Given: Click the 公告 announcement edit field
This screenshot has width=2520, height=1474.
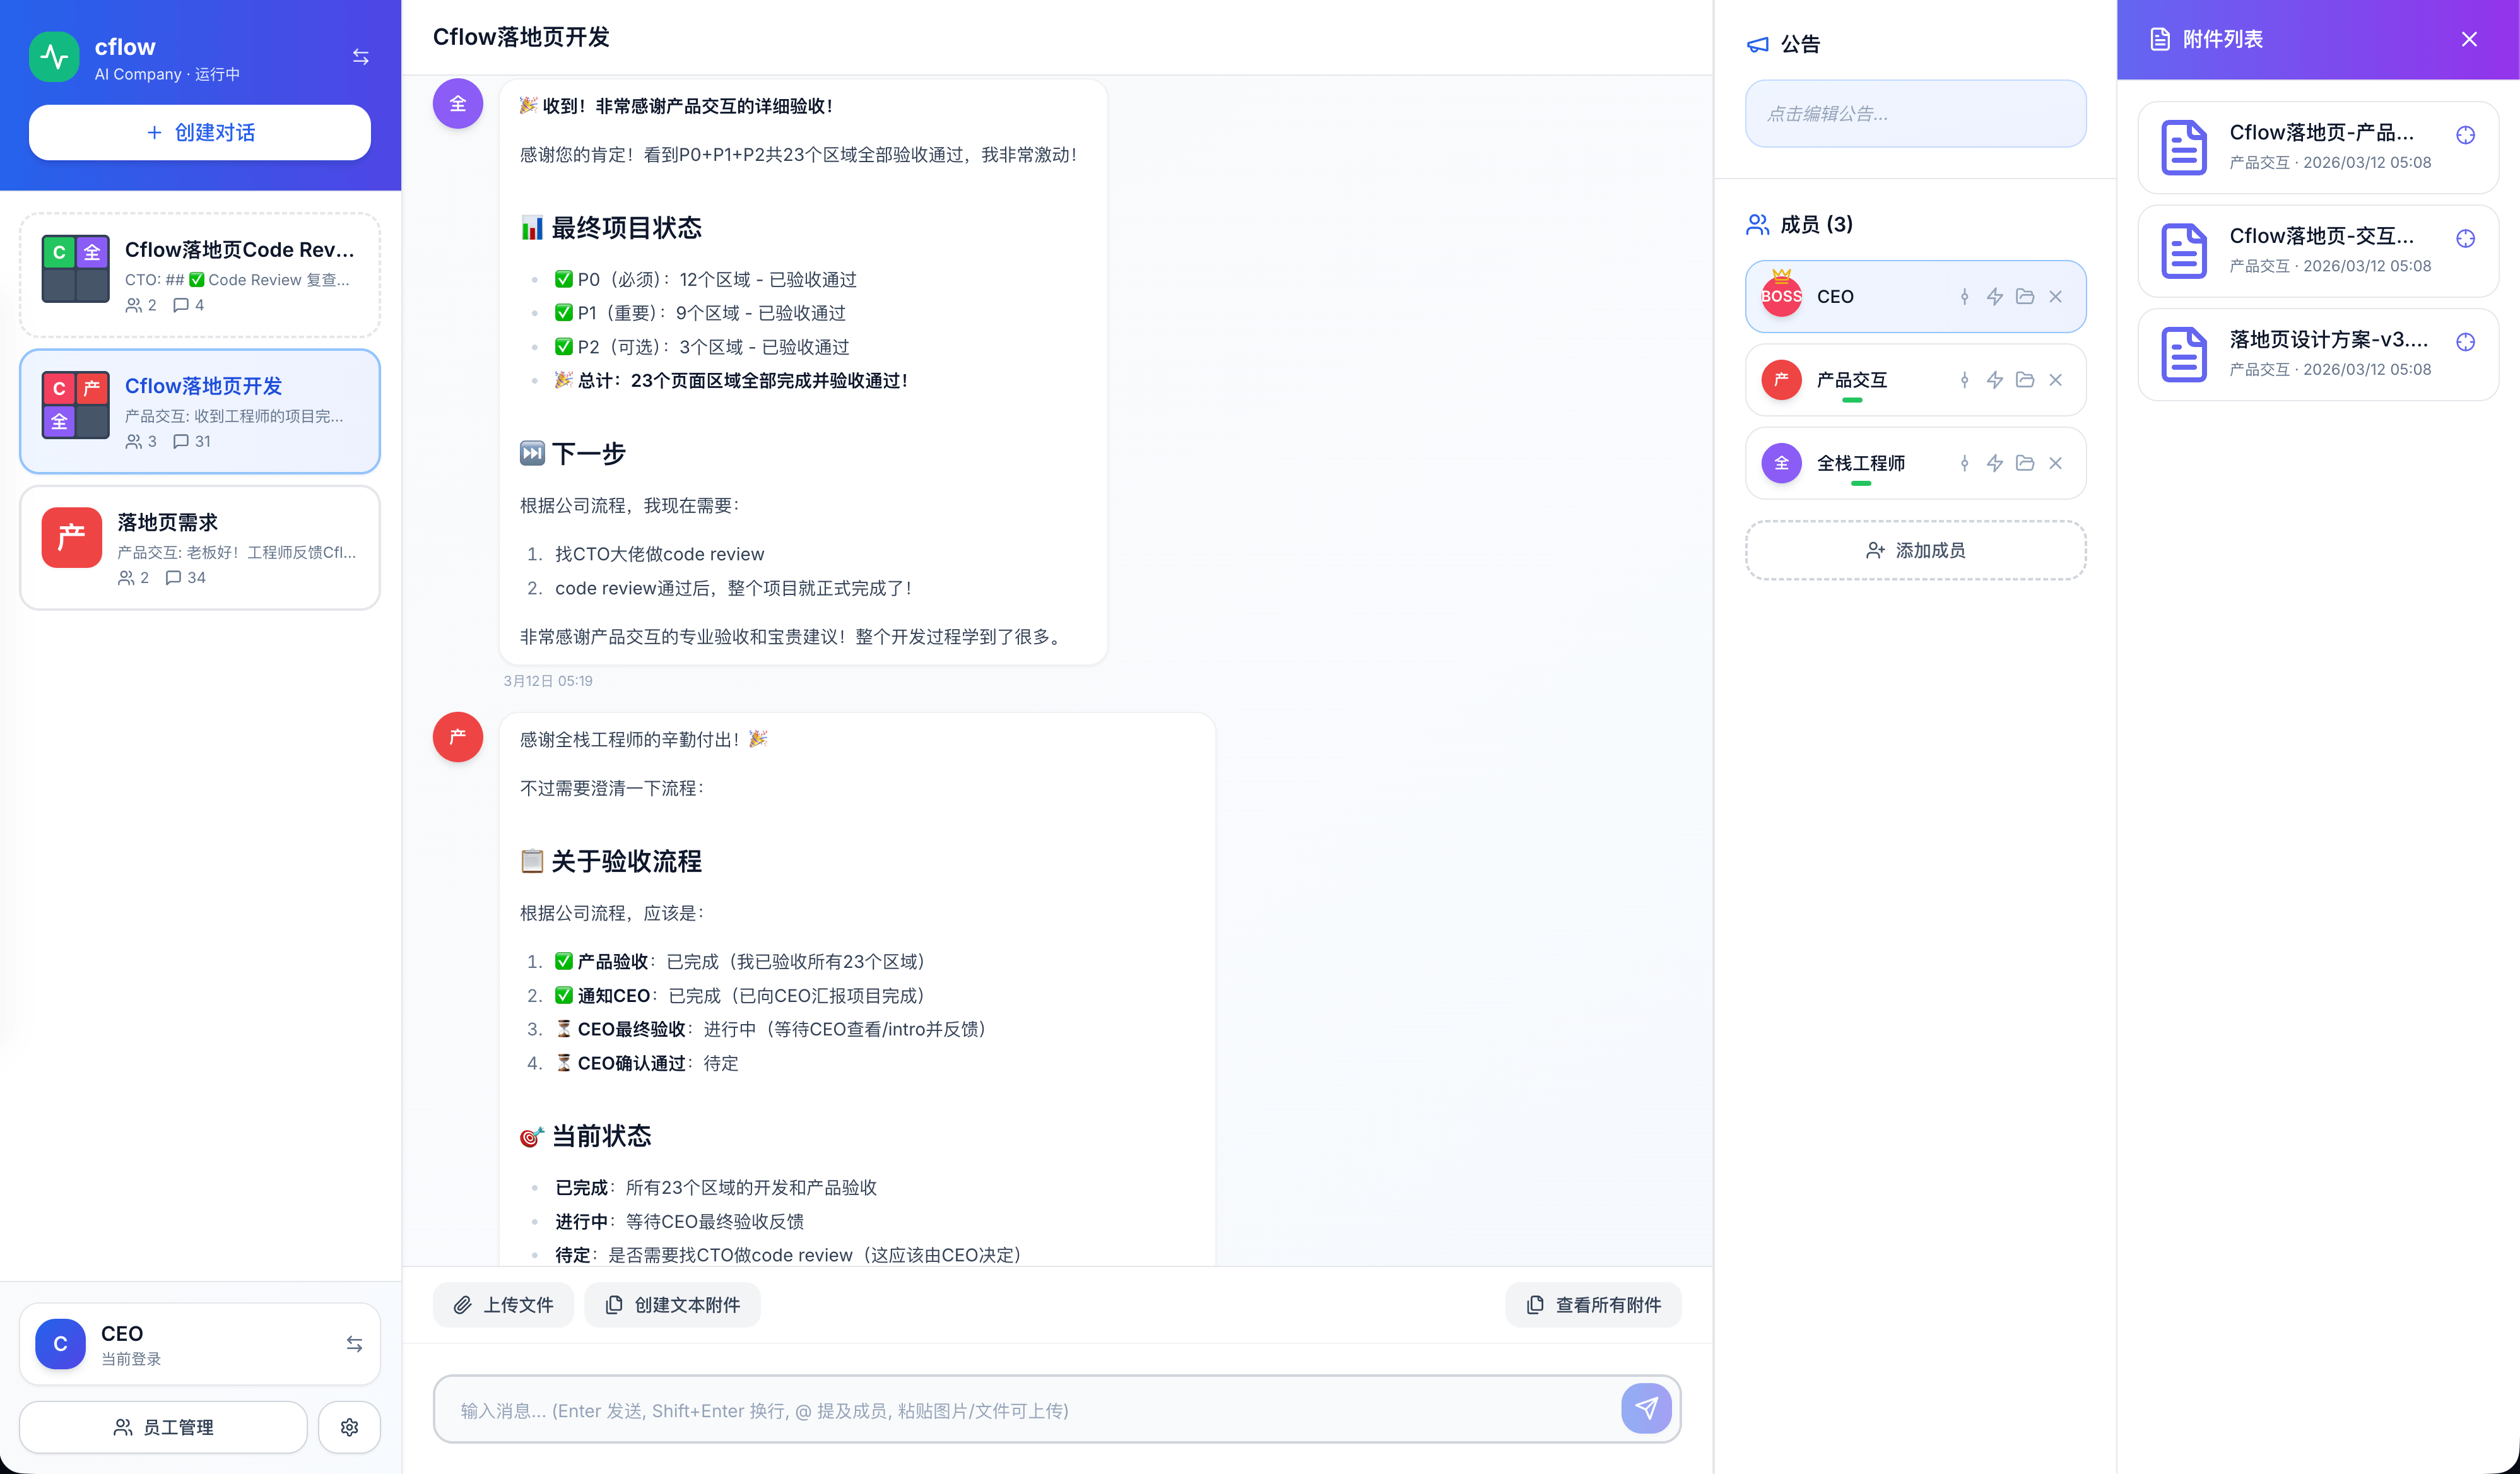Looking at the screenshot, I should click(x=1915, y=114).
